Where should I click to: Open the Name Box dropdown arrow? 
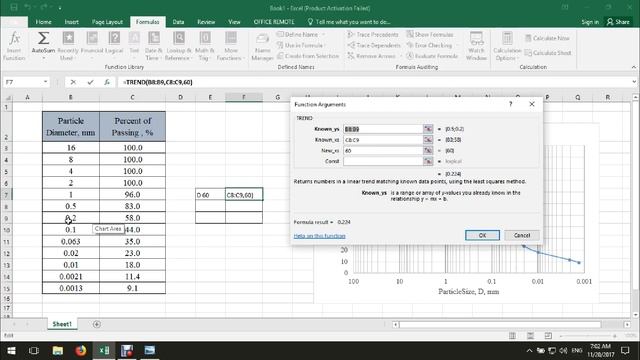click(x=45, y=82)
